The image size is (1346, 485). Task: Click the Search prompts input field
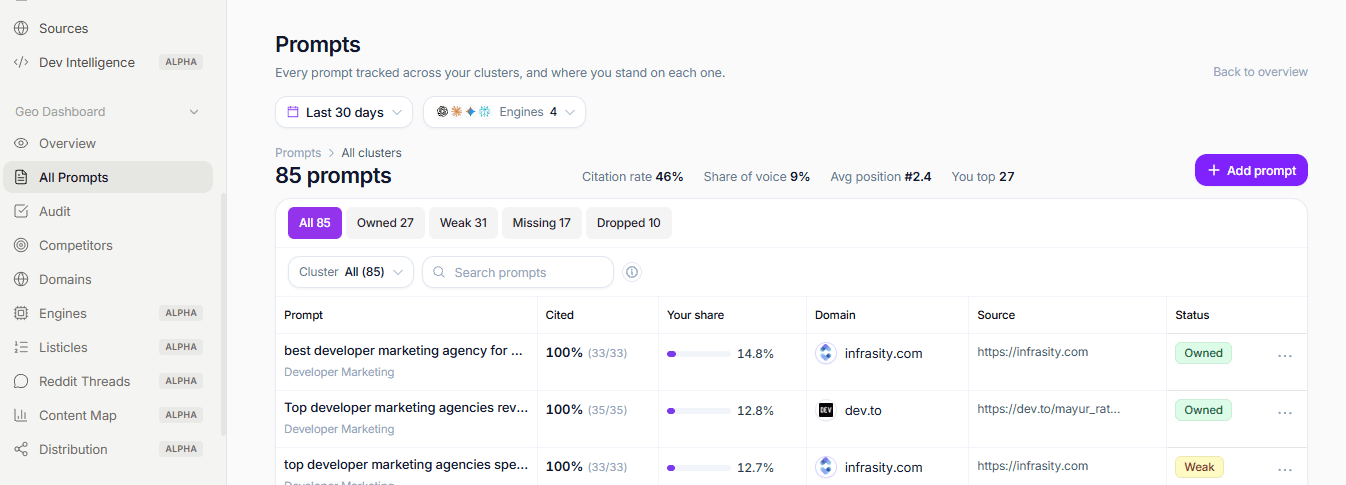coord(518,272)
